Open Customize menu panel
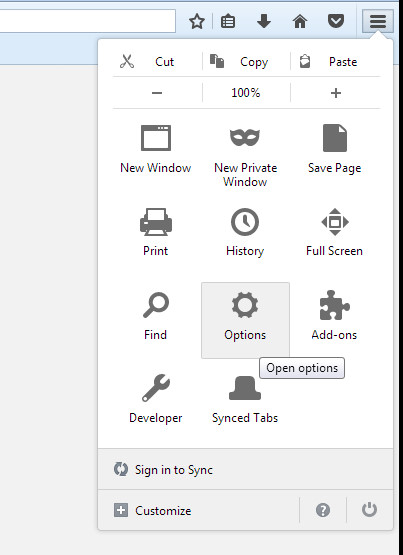The height and width of the screenshot is (555, 403). pos(199,510)
